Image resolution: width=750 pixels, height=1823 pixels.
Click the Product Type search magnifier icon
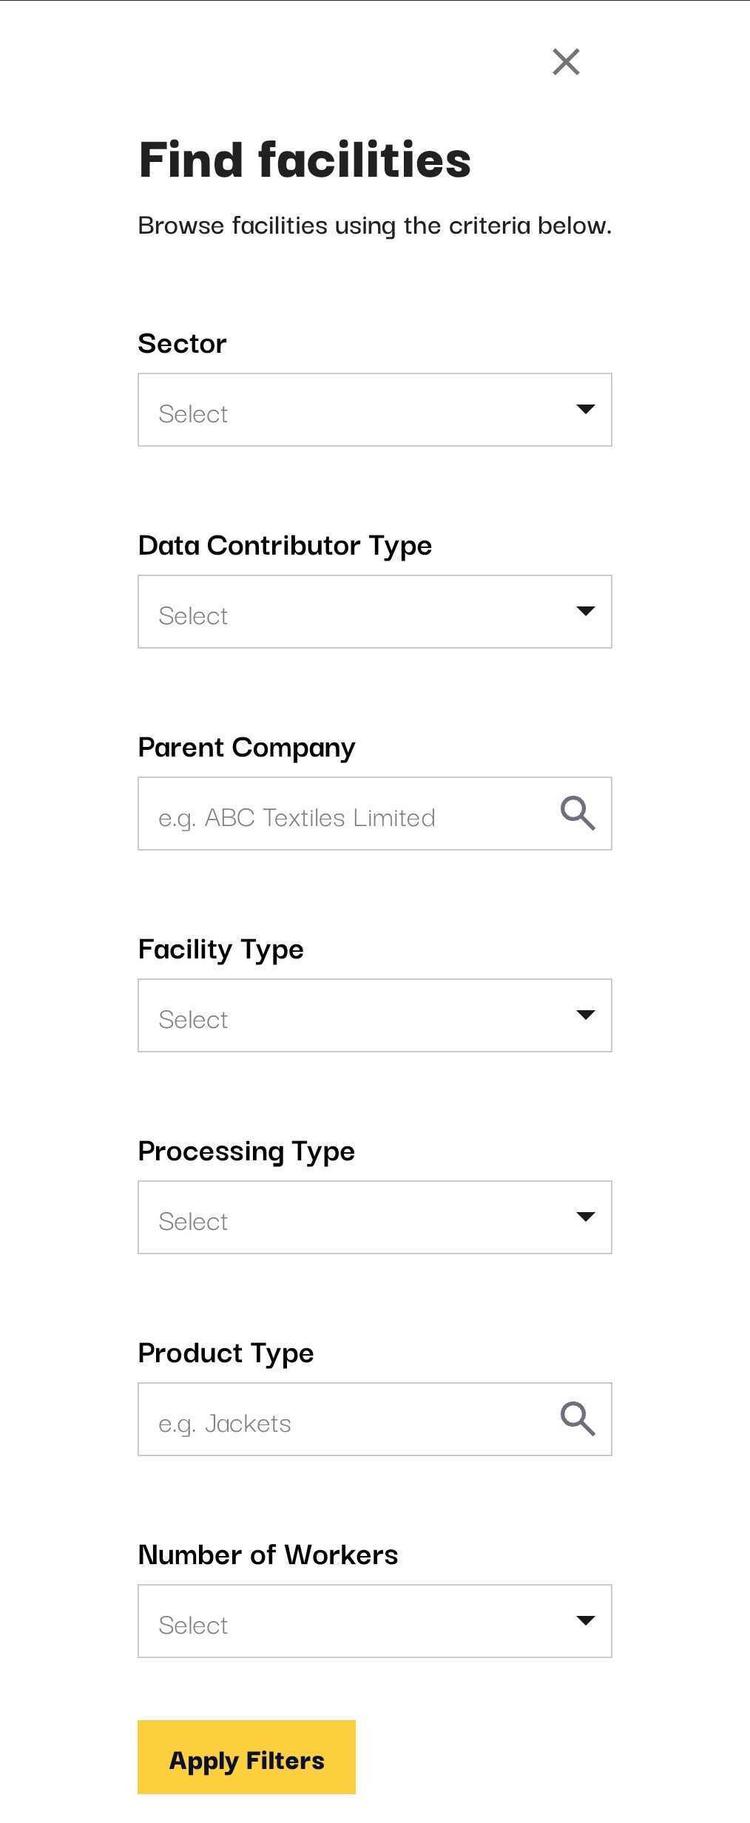point(577,1419)
